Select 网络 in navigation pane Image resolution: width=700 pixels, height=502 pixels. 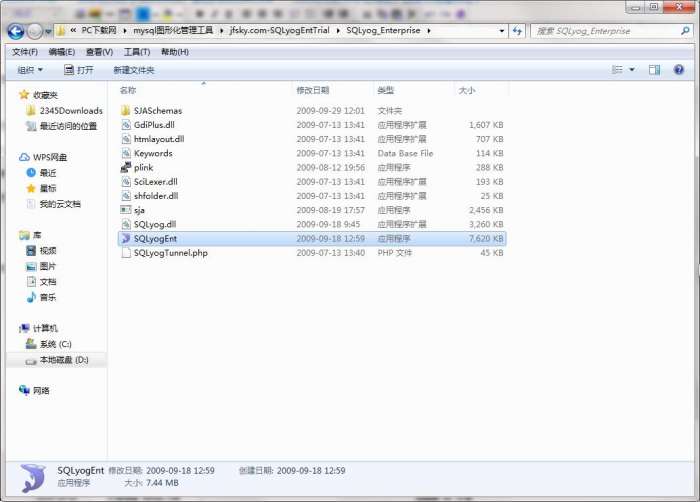pyautogui.click(x=34, y=391)
